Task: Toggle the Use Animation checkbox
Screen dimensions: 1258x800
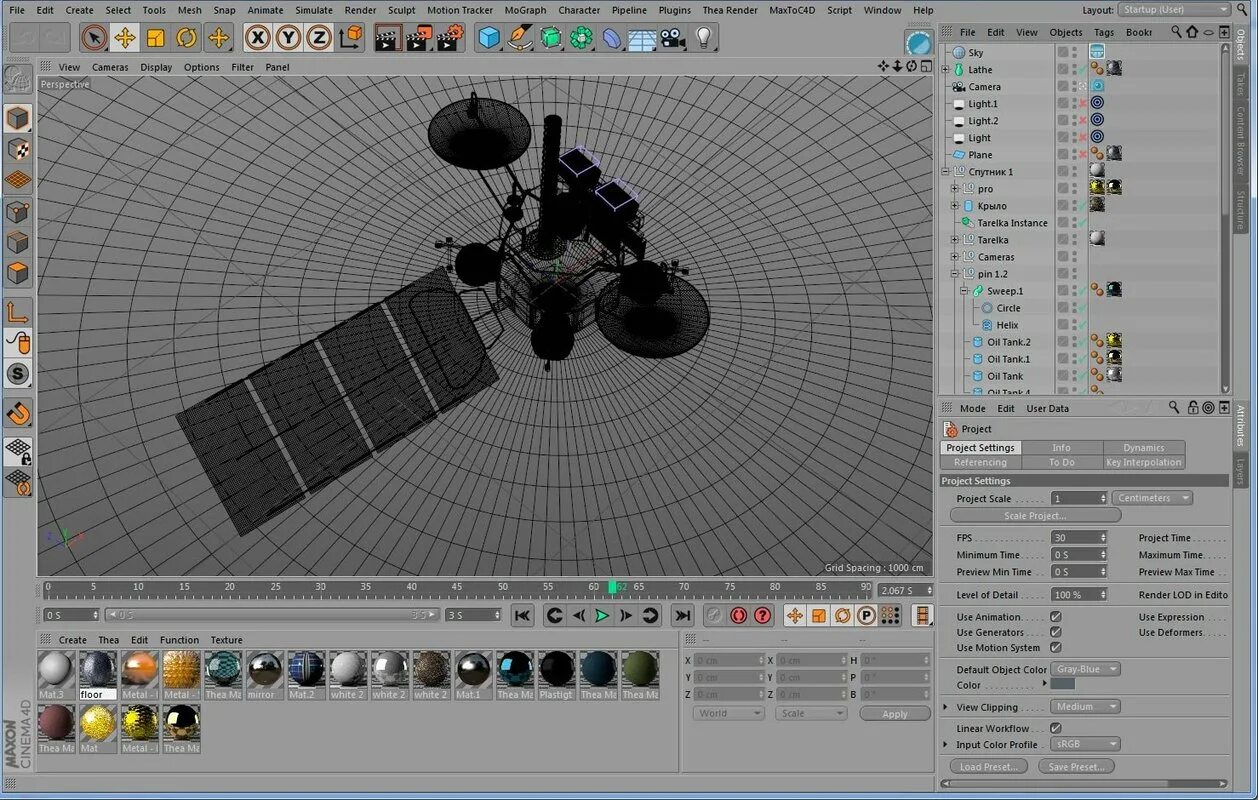Action: pos(1055,617)
